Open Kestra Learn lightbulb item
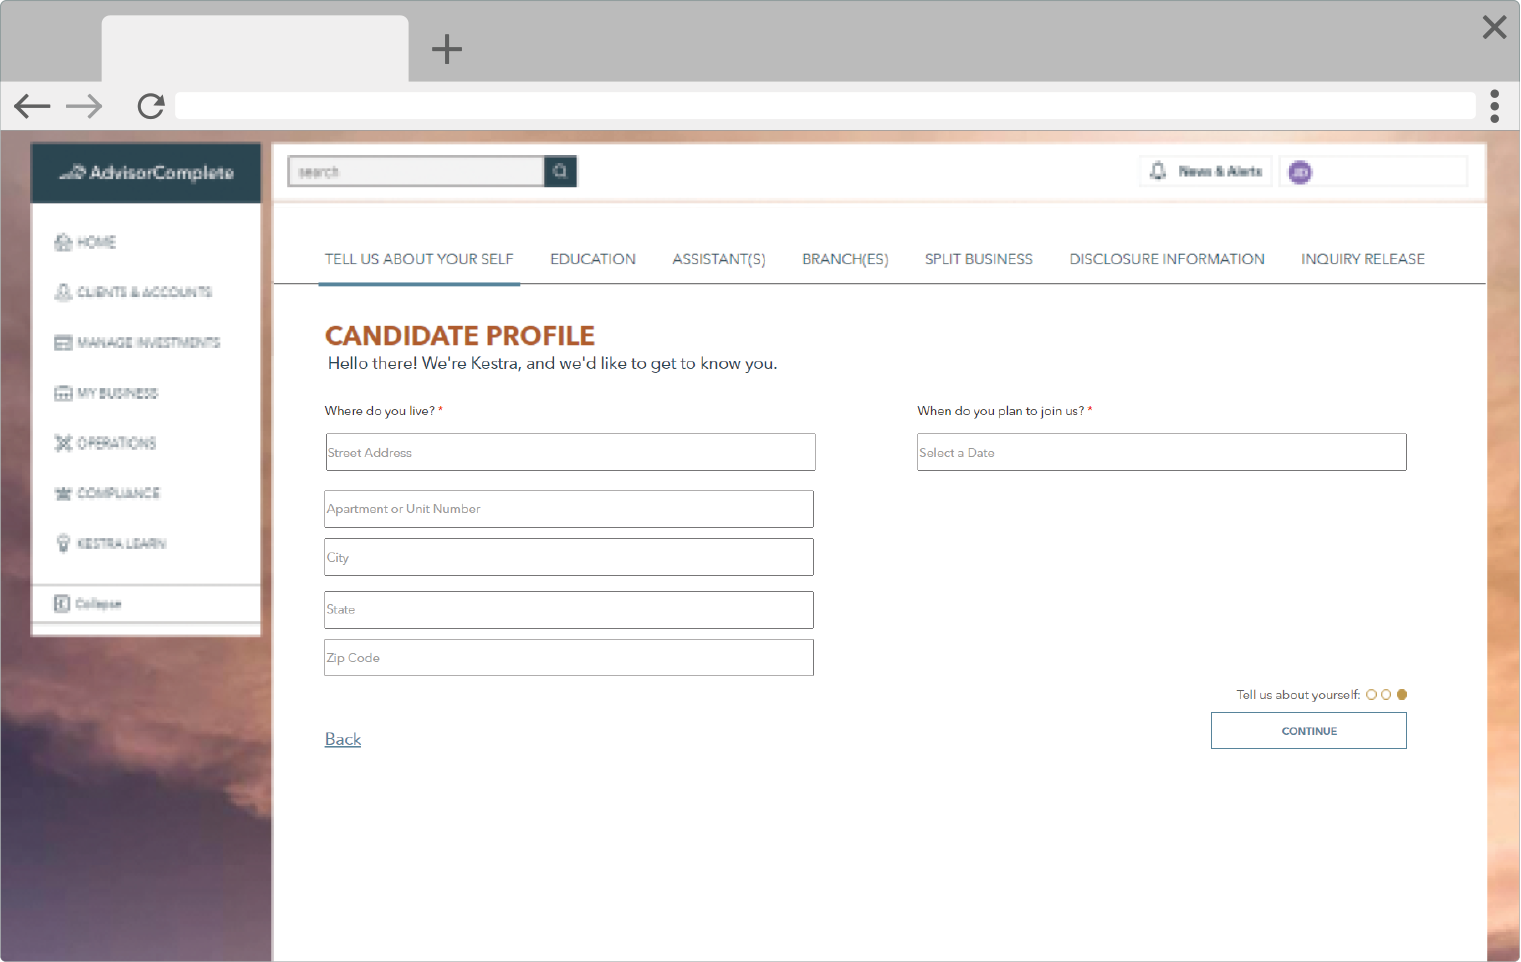 (x=111, y=543)
